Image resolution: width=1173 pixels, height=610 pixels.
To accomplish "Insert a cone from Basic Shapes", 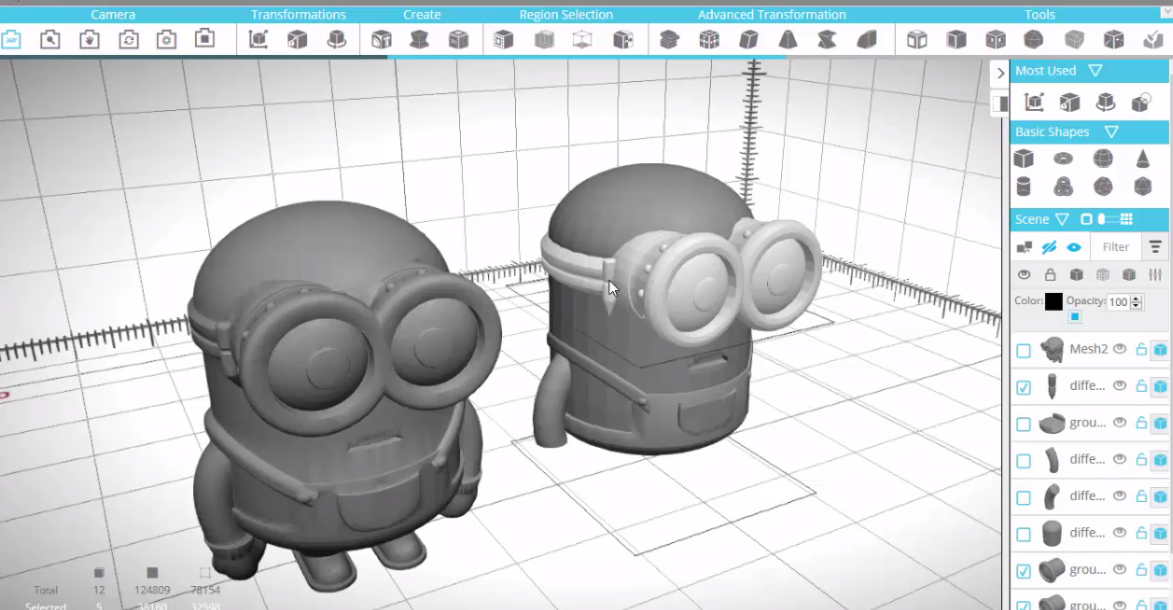I will 1142,159.
